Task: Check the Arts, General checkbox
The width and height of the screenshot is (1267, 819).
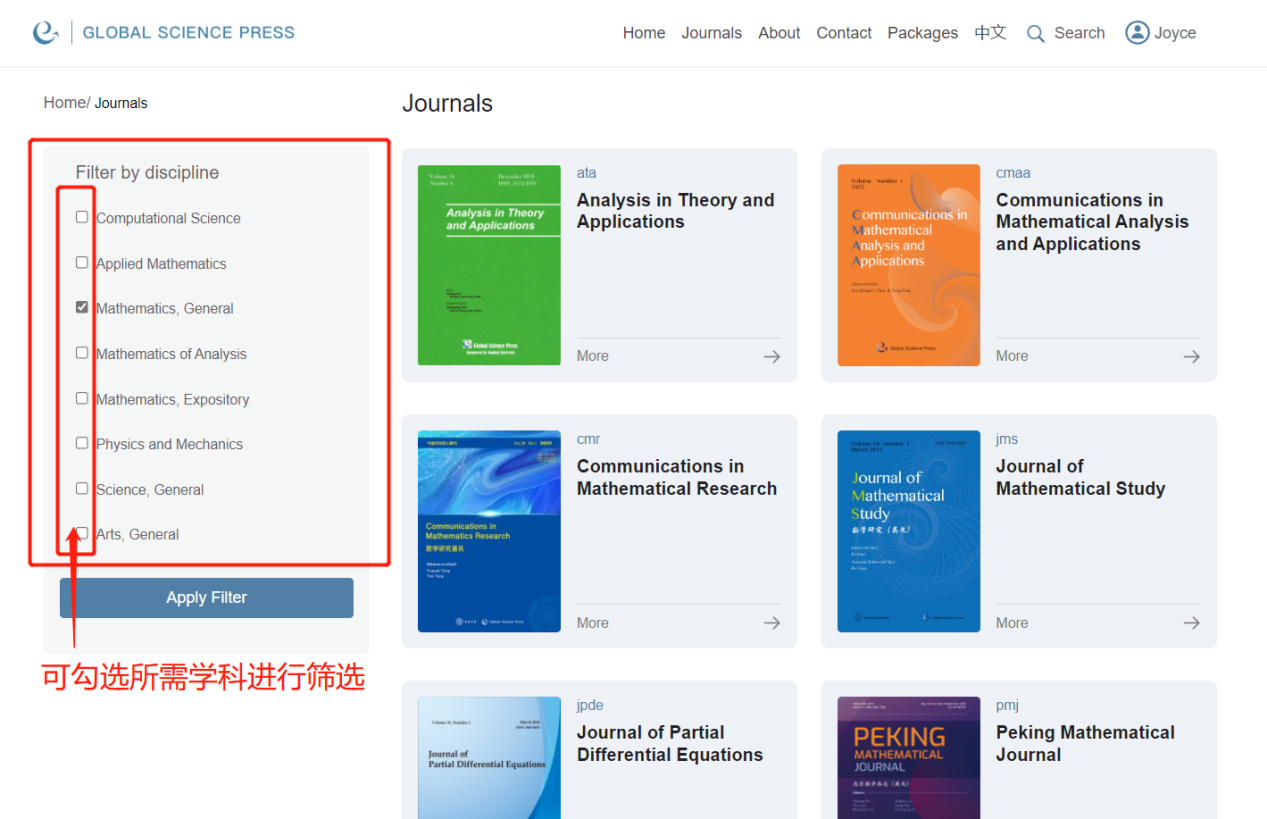Action: point(82,533)
